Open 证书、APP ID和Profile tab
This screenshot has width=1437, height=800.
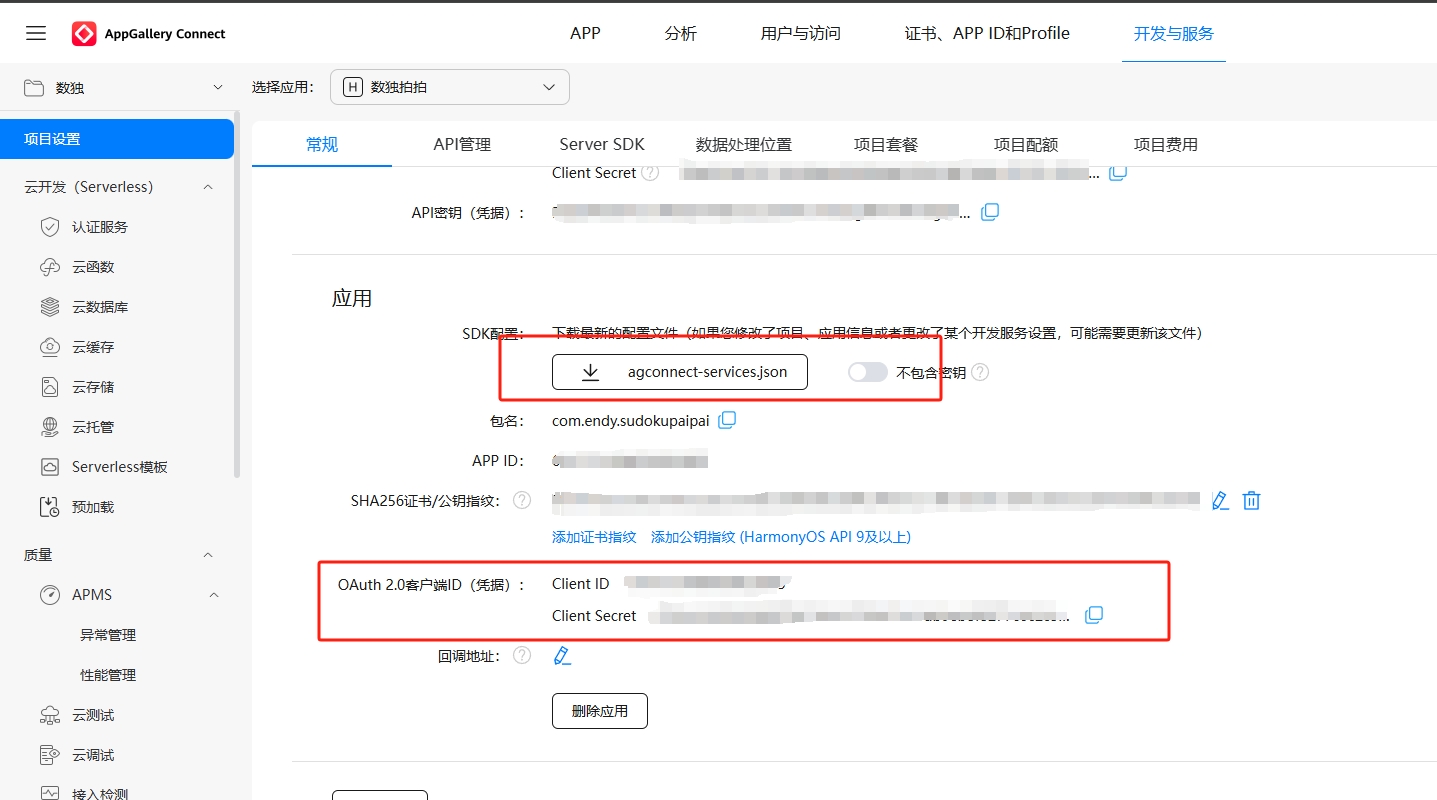987,33
